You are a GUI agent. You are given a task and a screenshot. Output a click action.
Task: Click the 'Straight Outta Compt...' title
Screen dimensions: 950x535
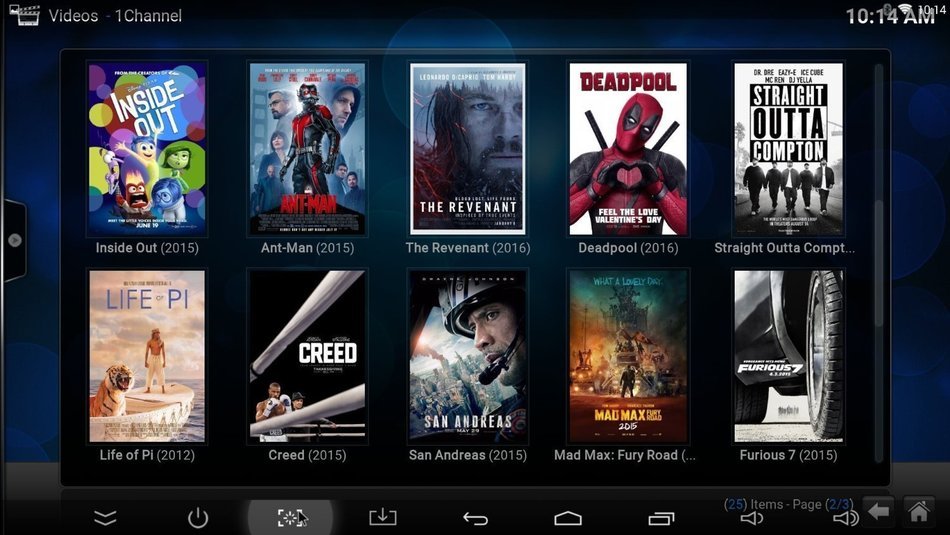coord(785,248)
